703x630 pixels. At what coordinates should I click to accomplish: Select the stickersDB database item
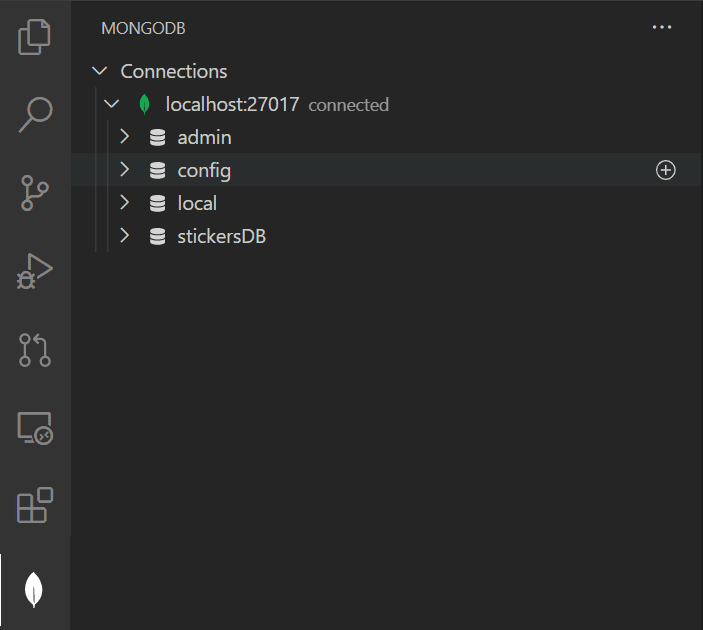tap(221, 237)
